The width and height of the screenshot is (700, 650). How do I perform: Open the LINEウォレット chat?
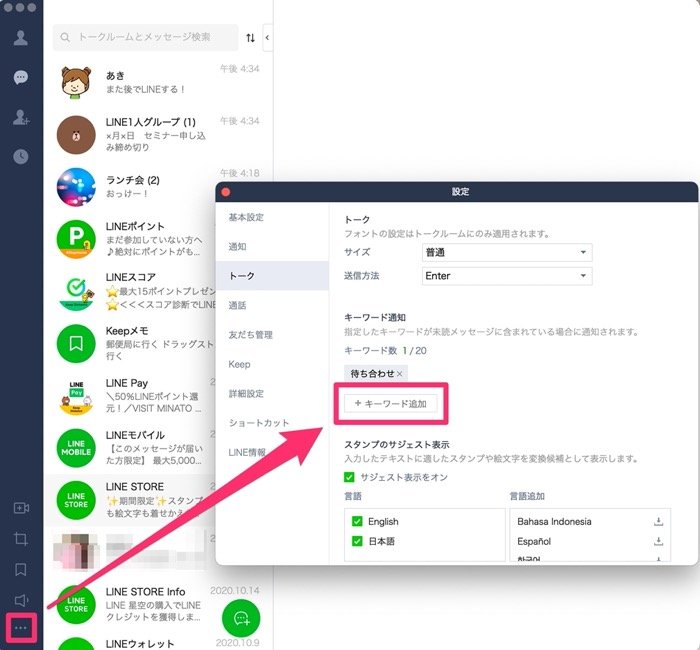[159, 643]
